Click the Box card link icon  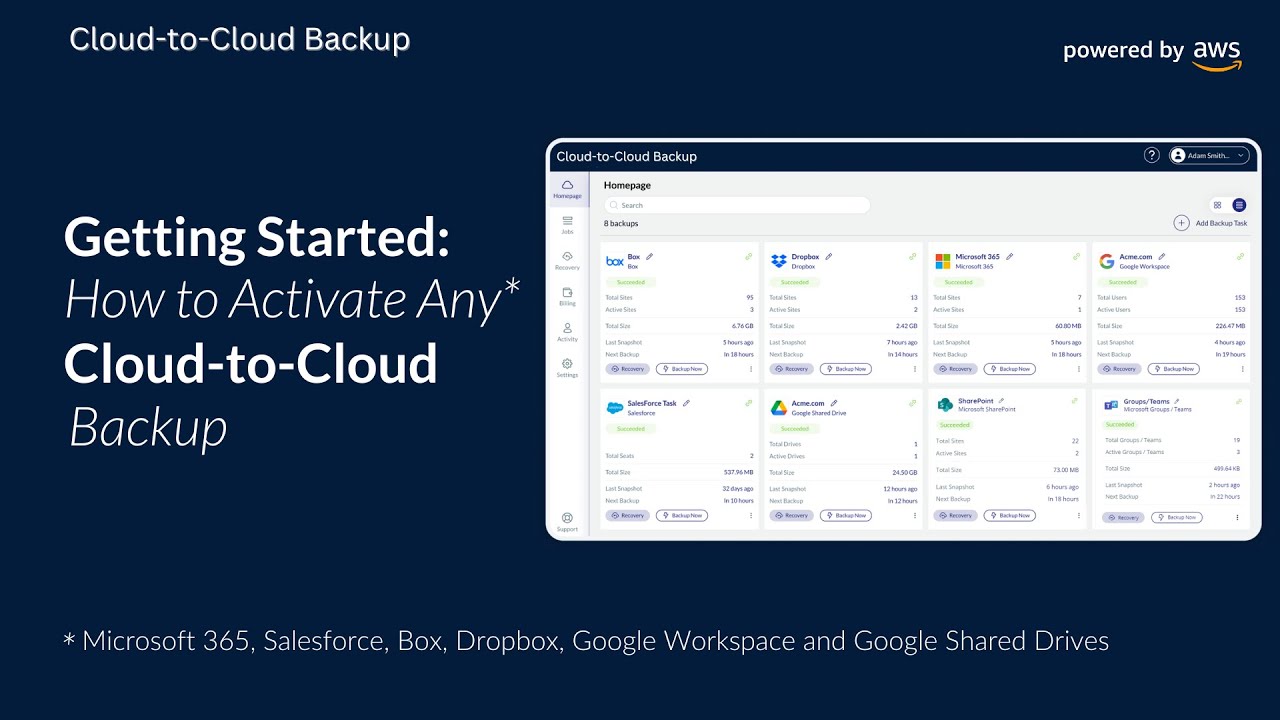748,257
